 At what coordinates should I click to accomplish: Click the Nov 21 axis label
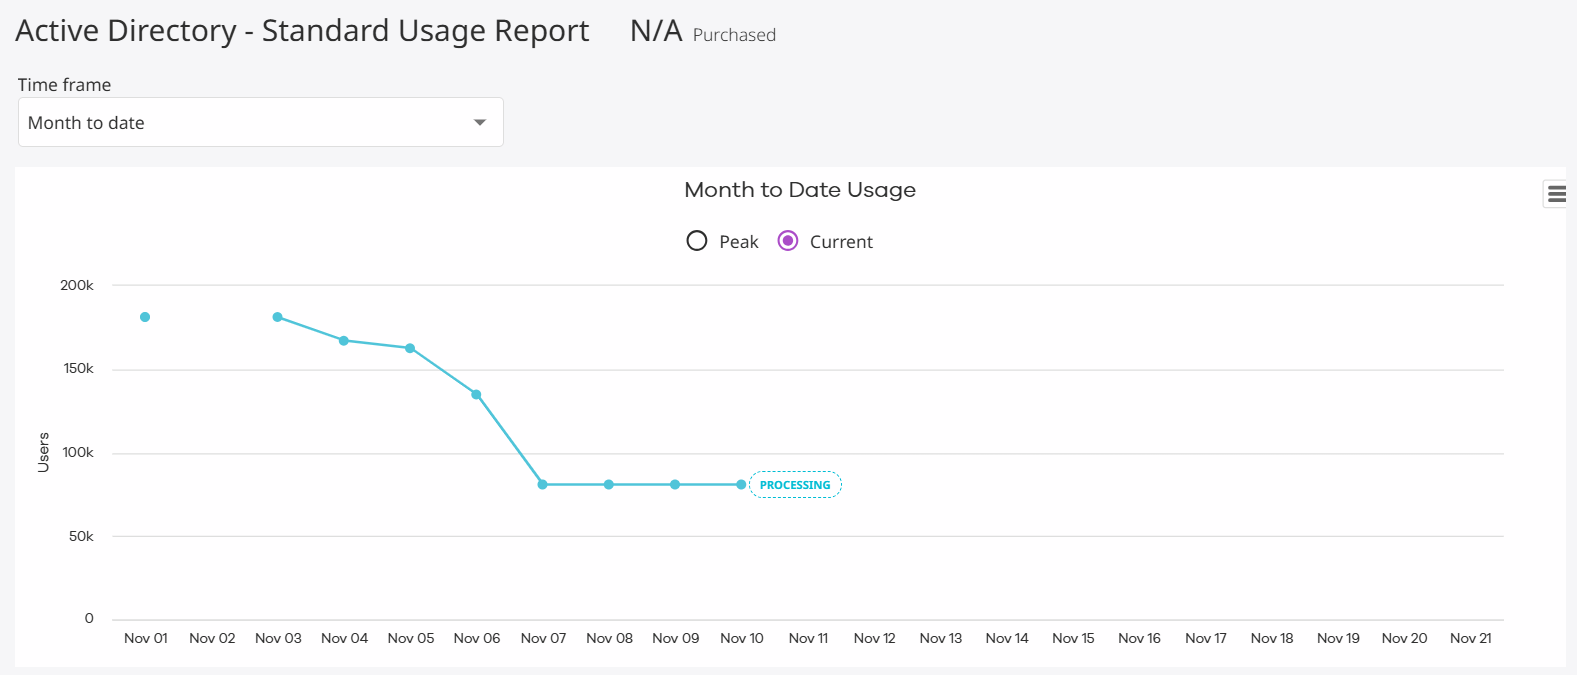pyautogui.click(x=1471, y=638)
